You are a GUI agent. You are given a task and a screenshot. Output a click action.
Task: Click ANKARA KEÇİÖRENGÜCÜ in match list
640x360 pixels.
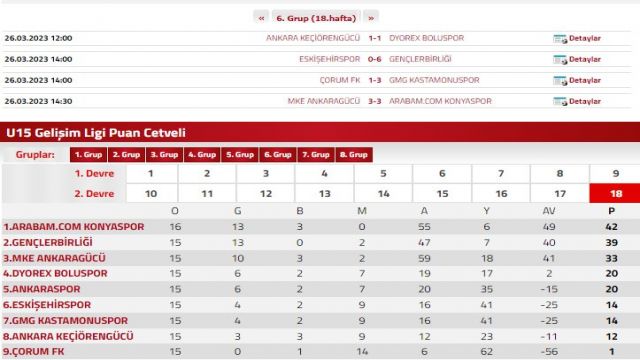pos(313,38)
